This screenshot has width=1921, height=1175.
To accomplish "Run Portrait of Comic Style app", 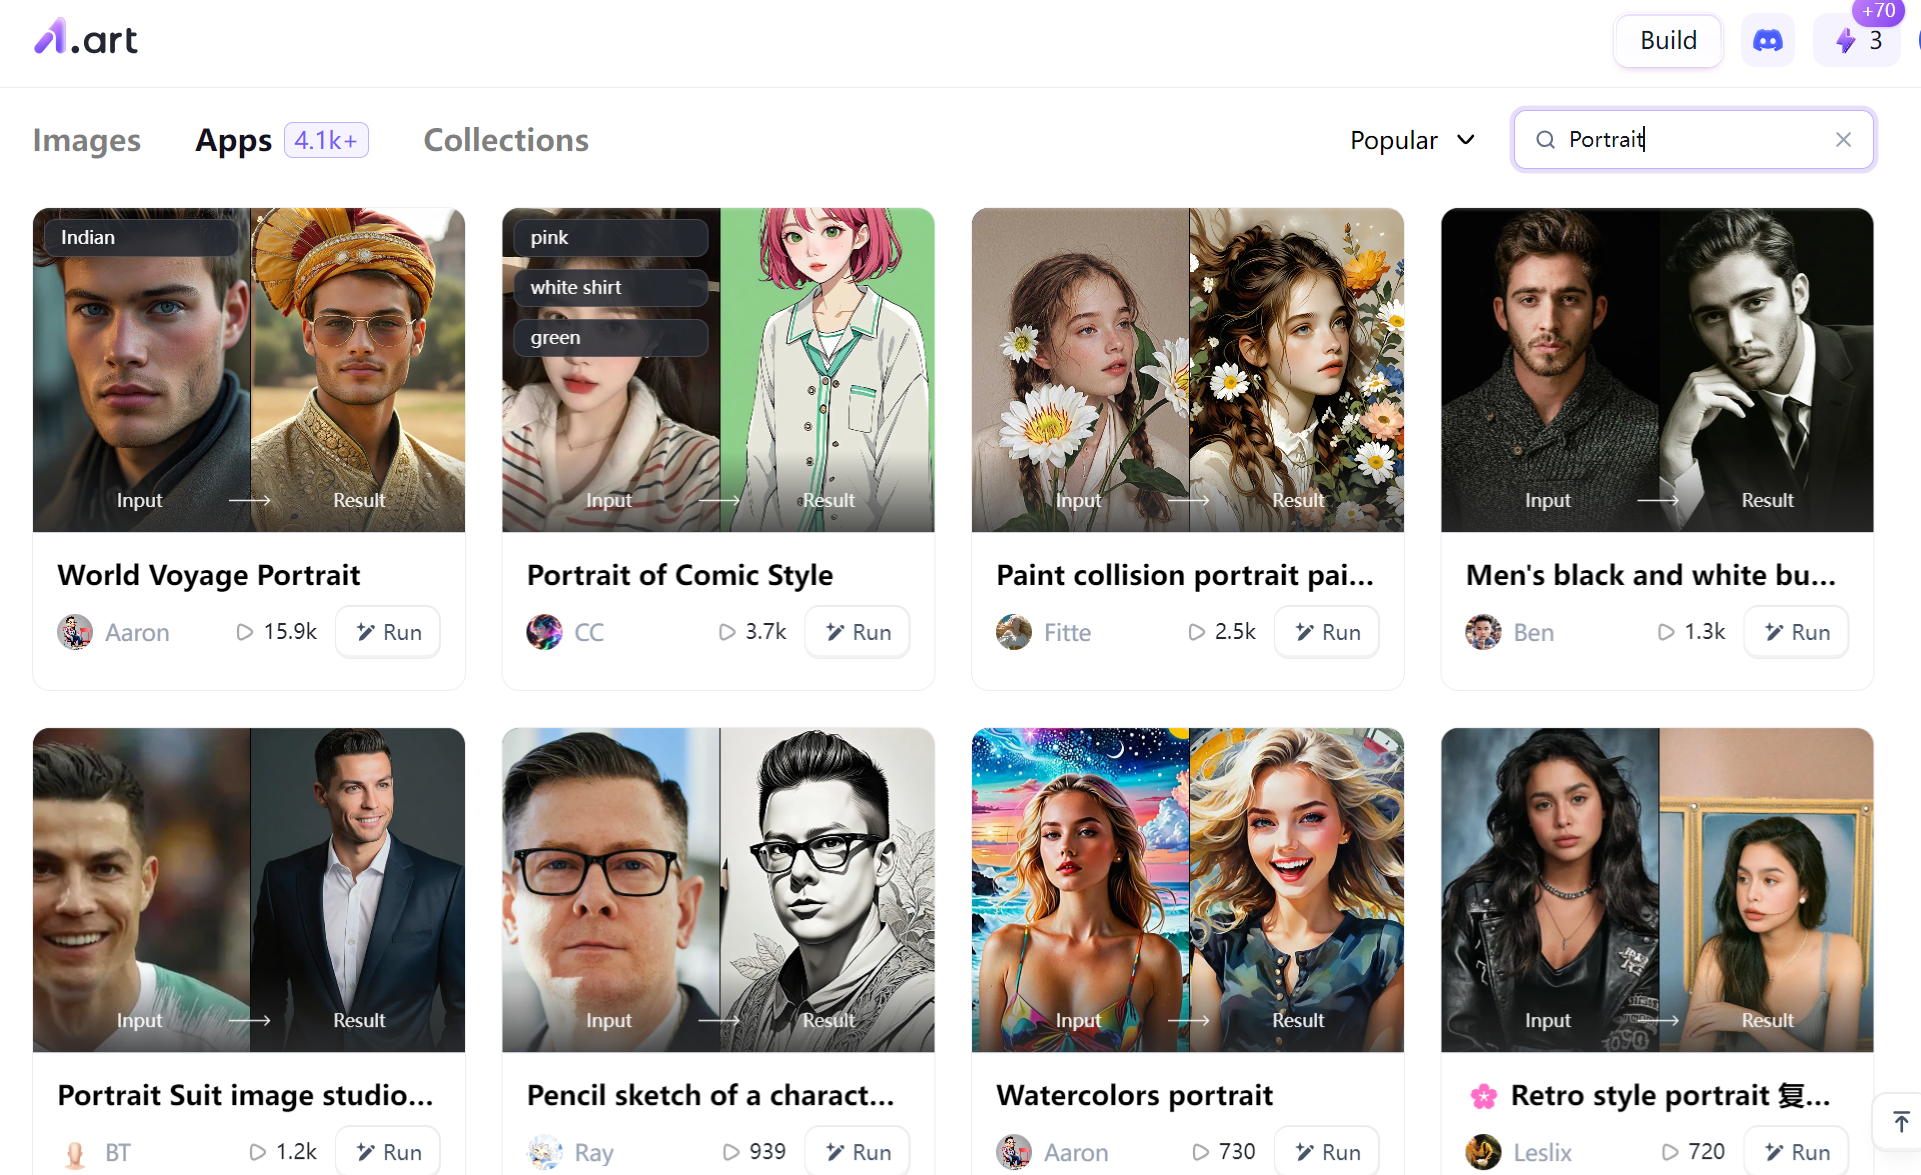I will [857, 632].
